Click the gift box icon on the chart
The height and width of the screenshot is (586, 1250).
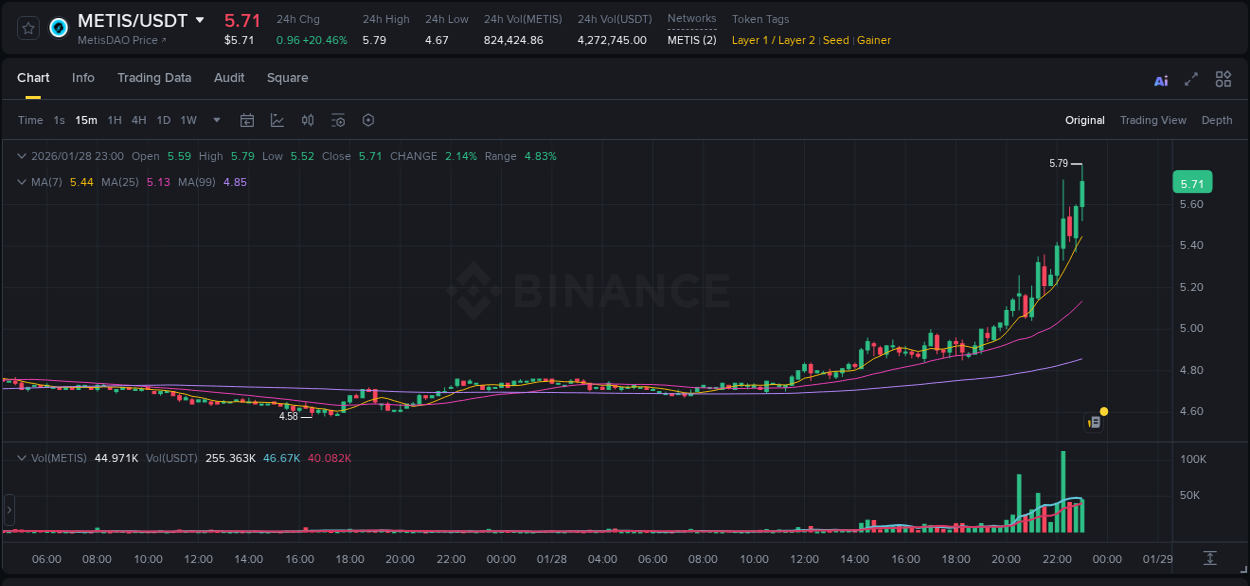pos(1094,421)
